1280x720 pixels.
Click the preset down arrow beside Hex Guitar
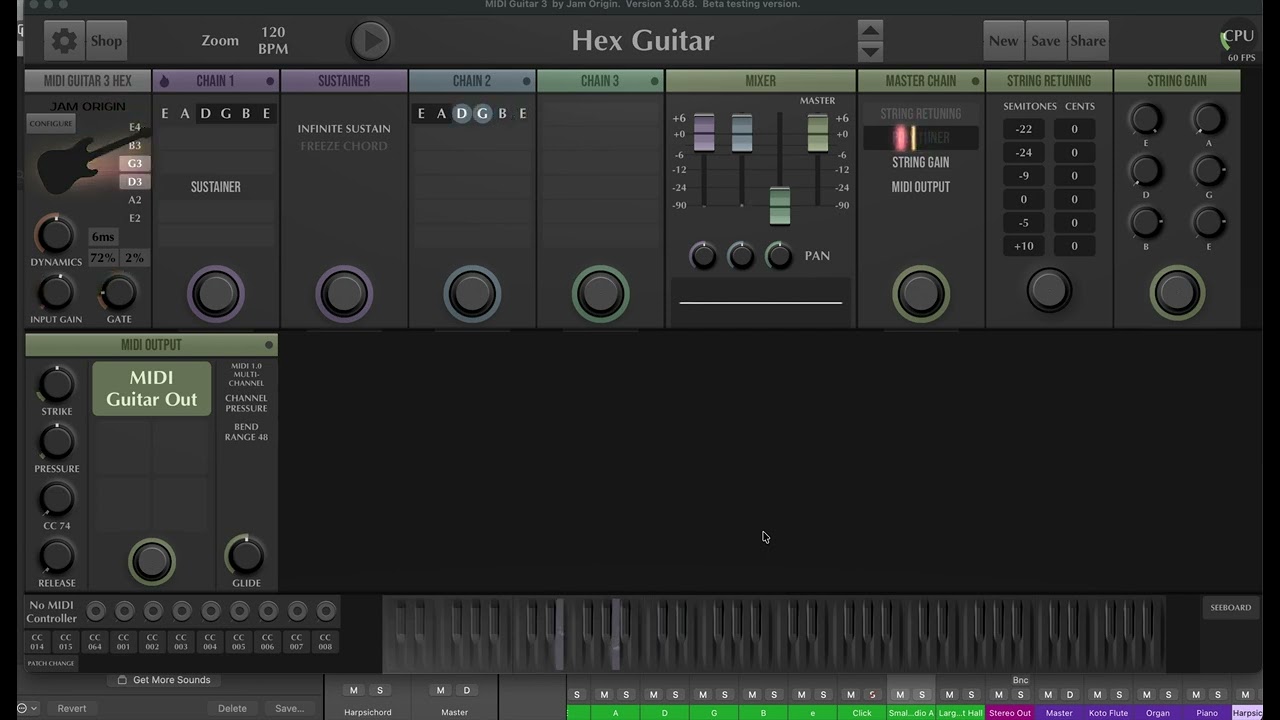coord(870,51)
